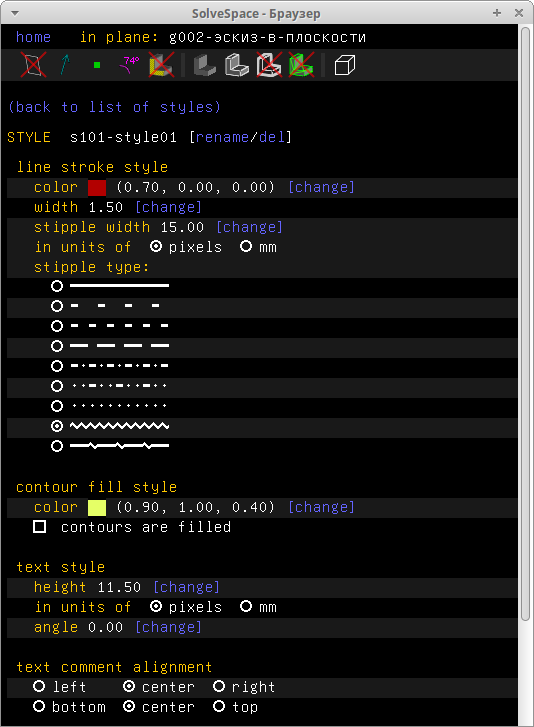Toggle constraints display 74° icon
The image size is (534, 727).
pyautogui.click(x=129, y=64)
